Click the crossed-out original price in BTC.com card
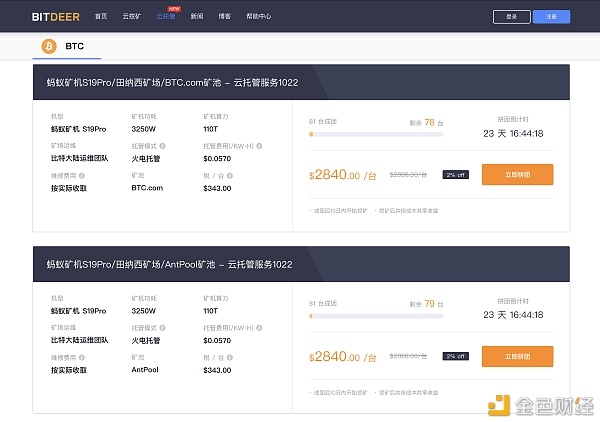The image size is (600, 422). (408, 175)
